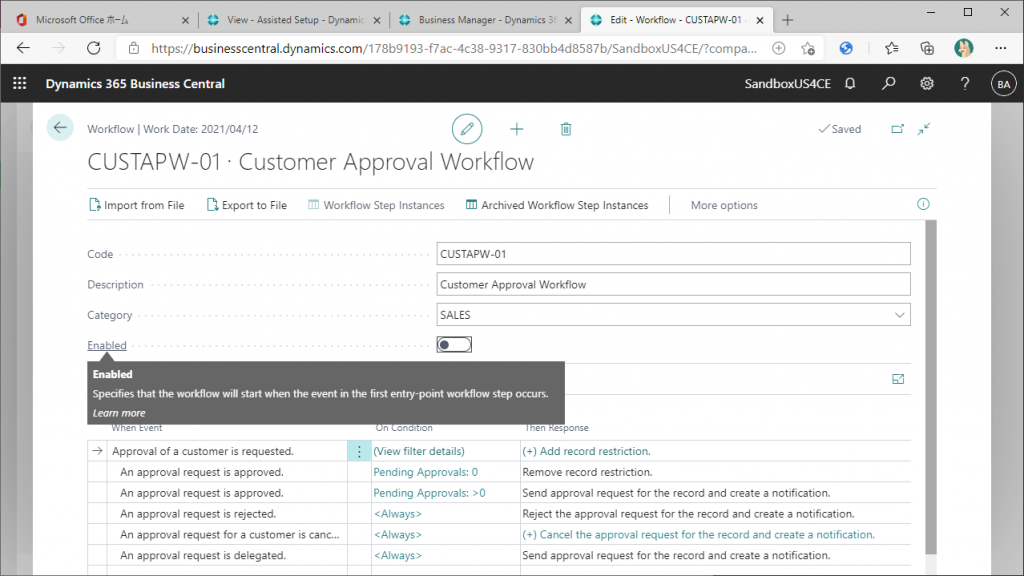Open the search magnifier in Business Central
1024x576 pixels.
click(x=888, y=84)
